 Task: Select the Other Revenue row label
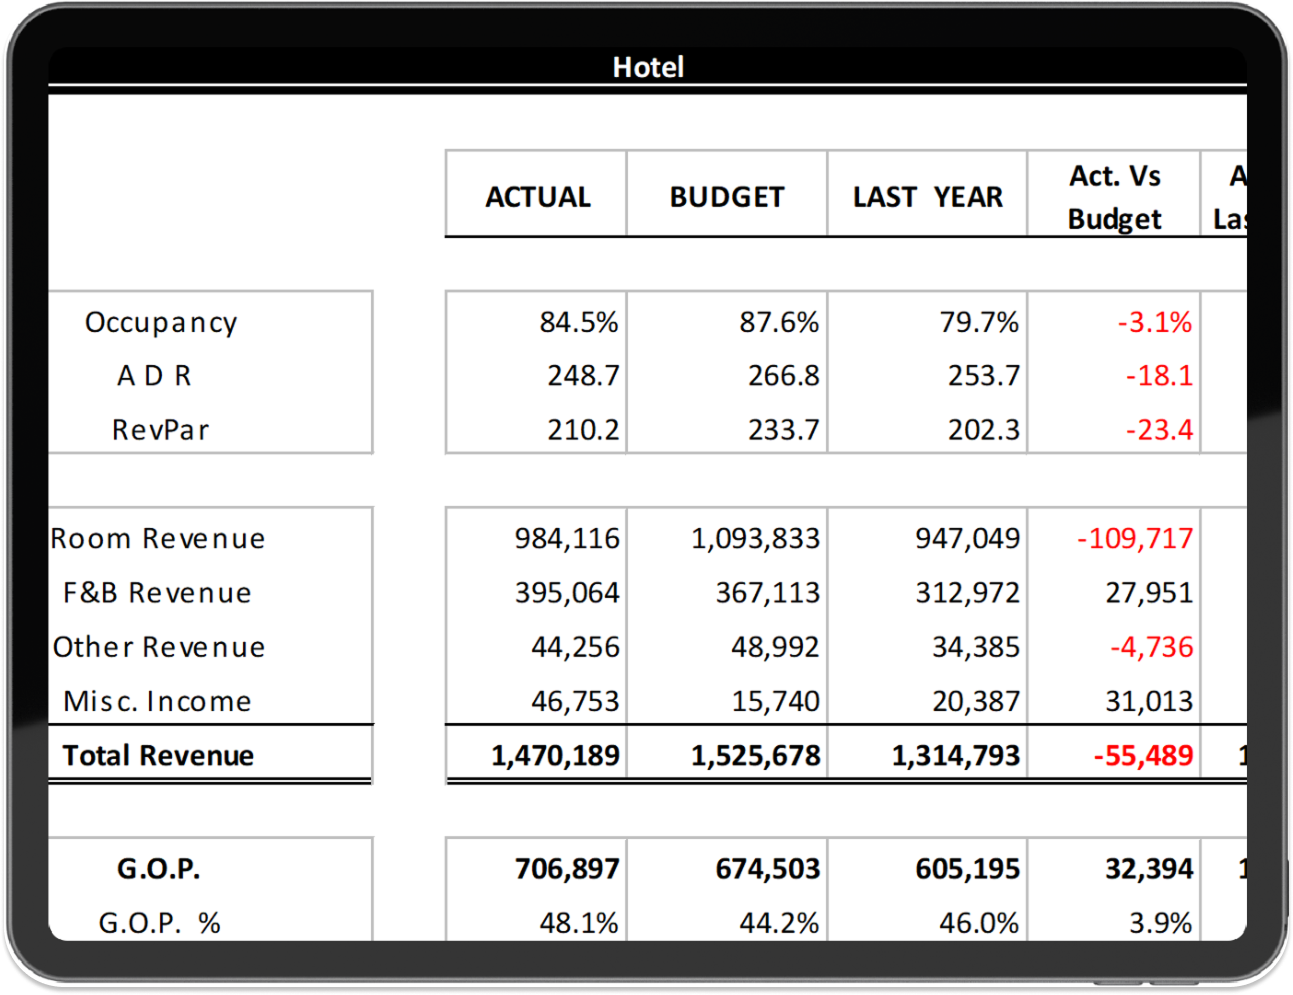click(x=159, y=647)
